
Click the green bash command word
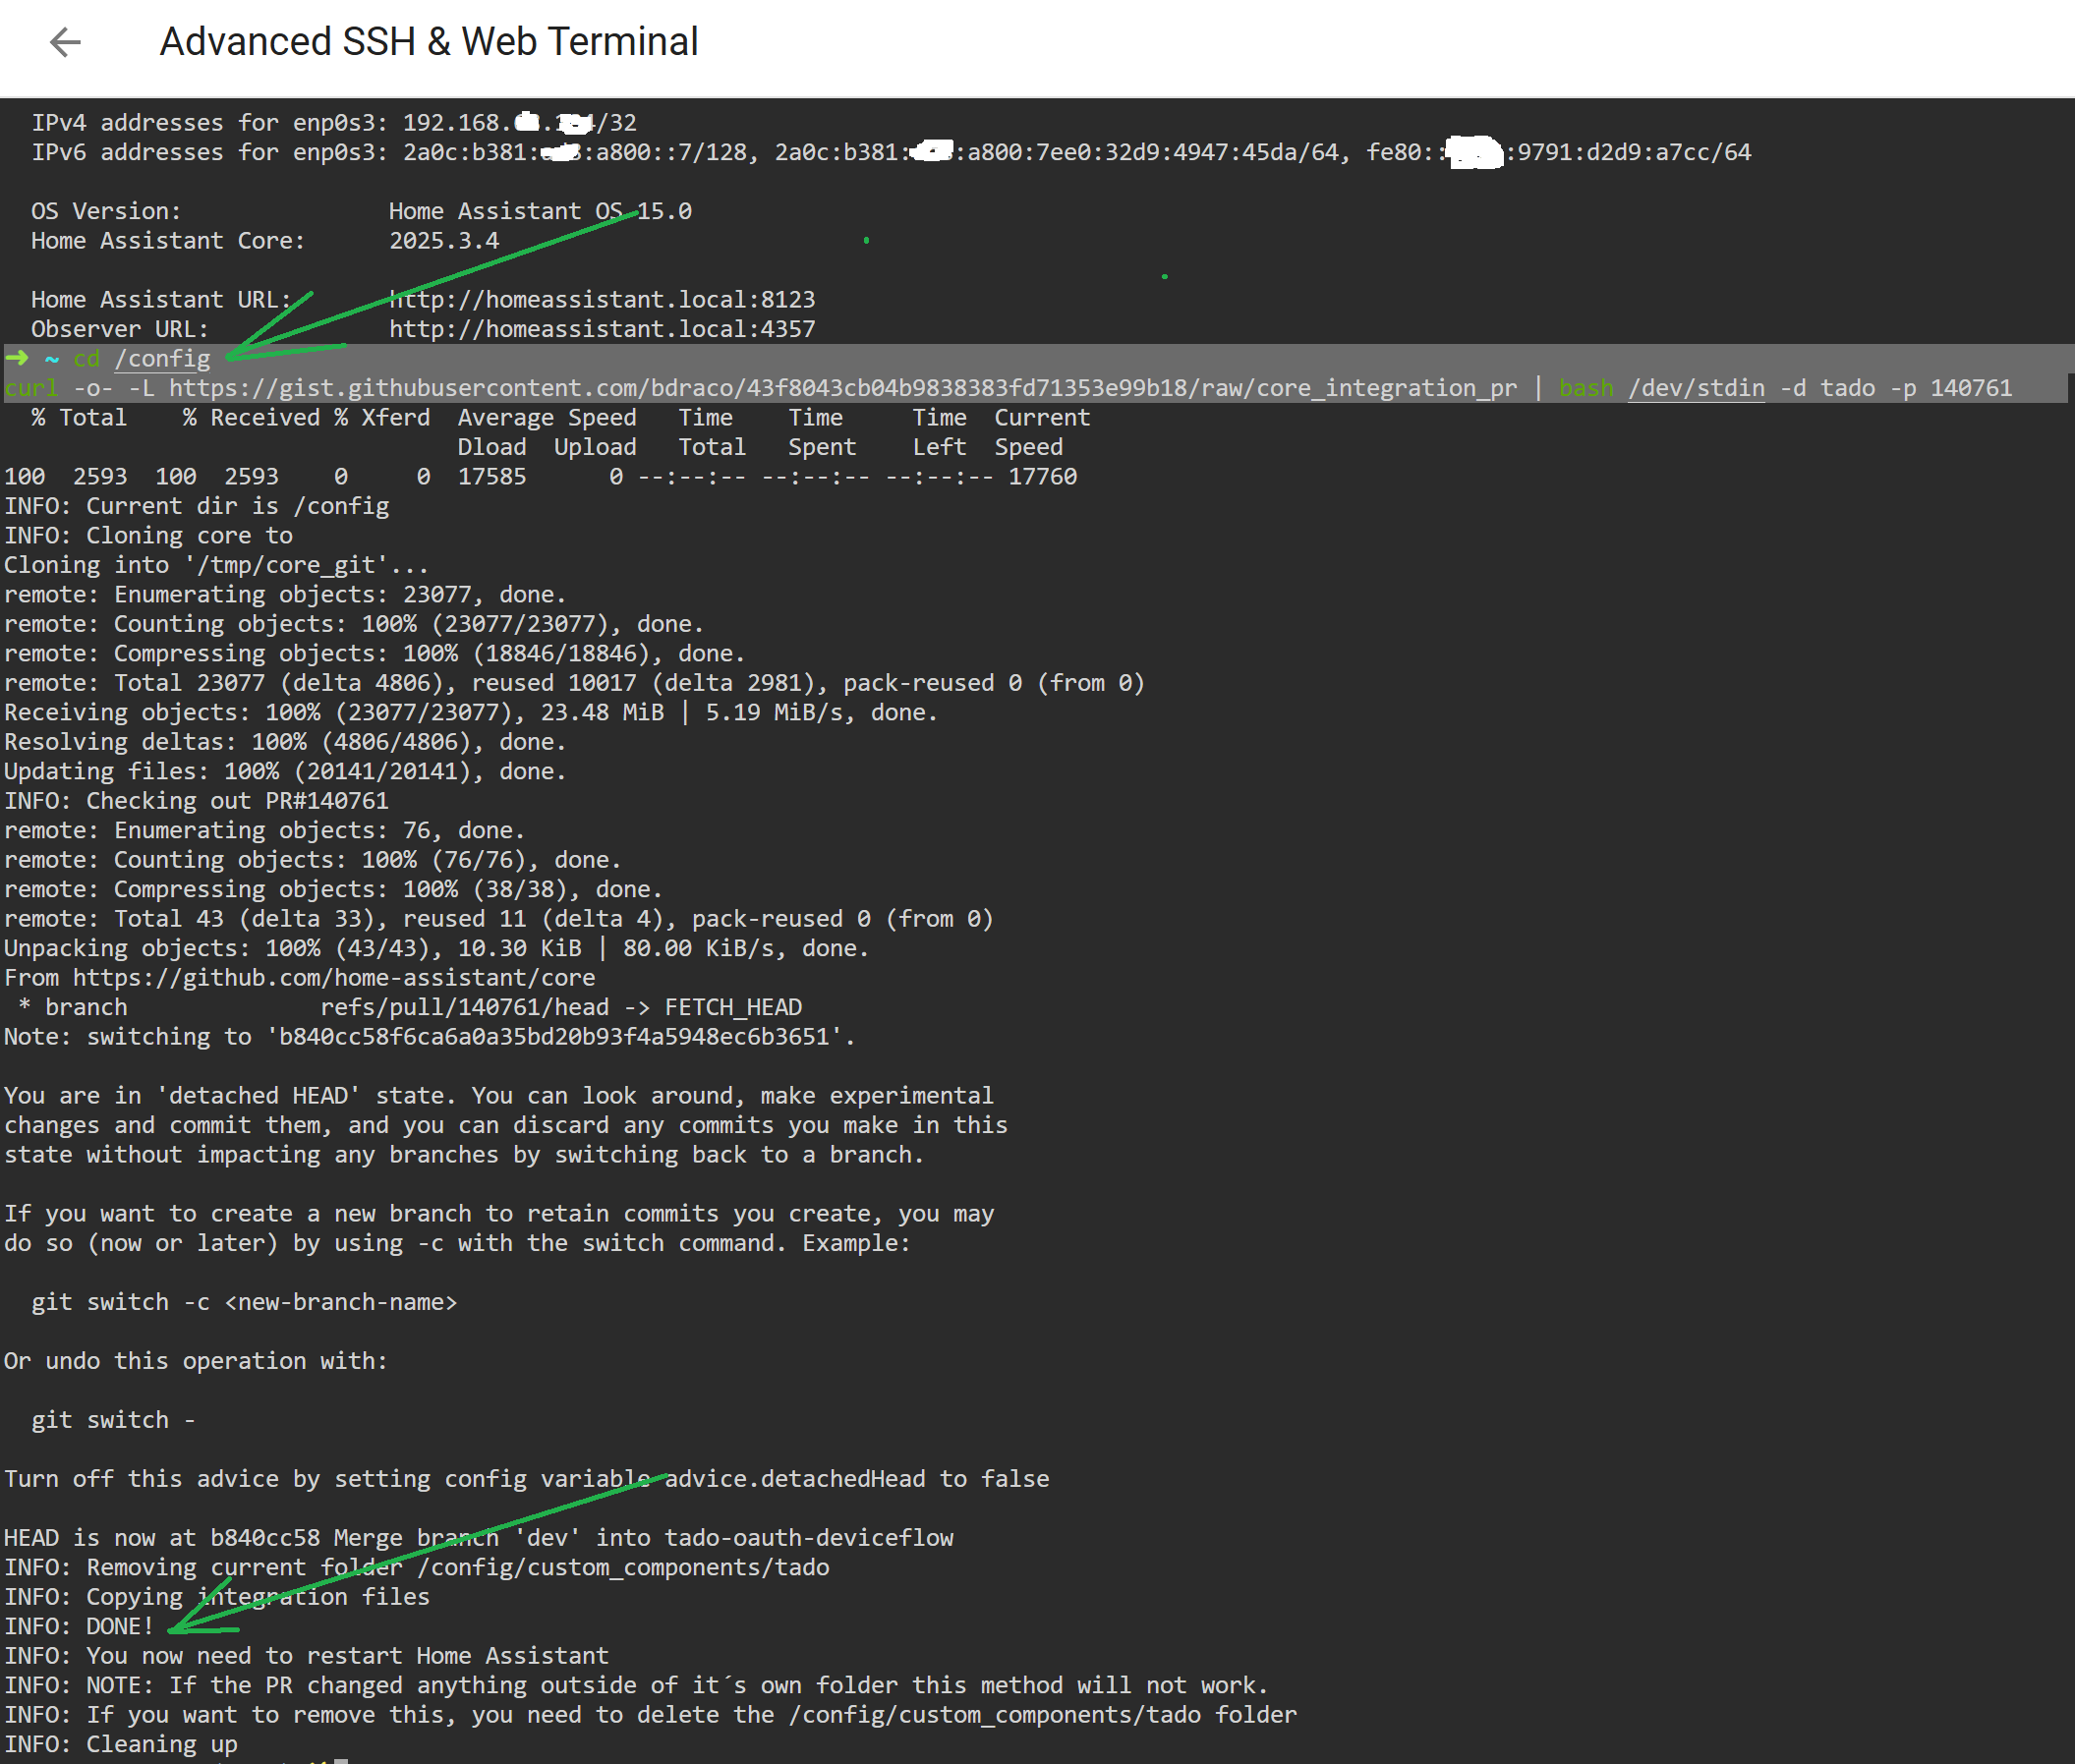(x=1586, y=388)
